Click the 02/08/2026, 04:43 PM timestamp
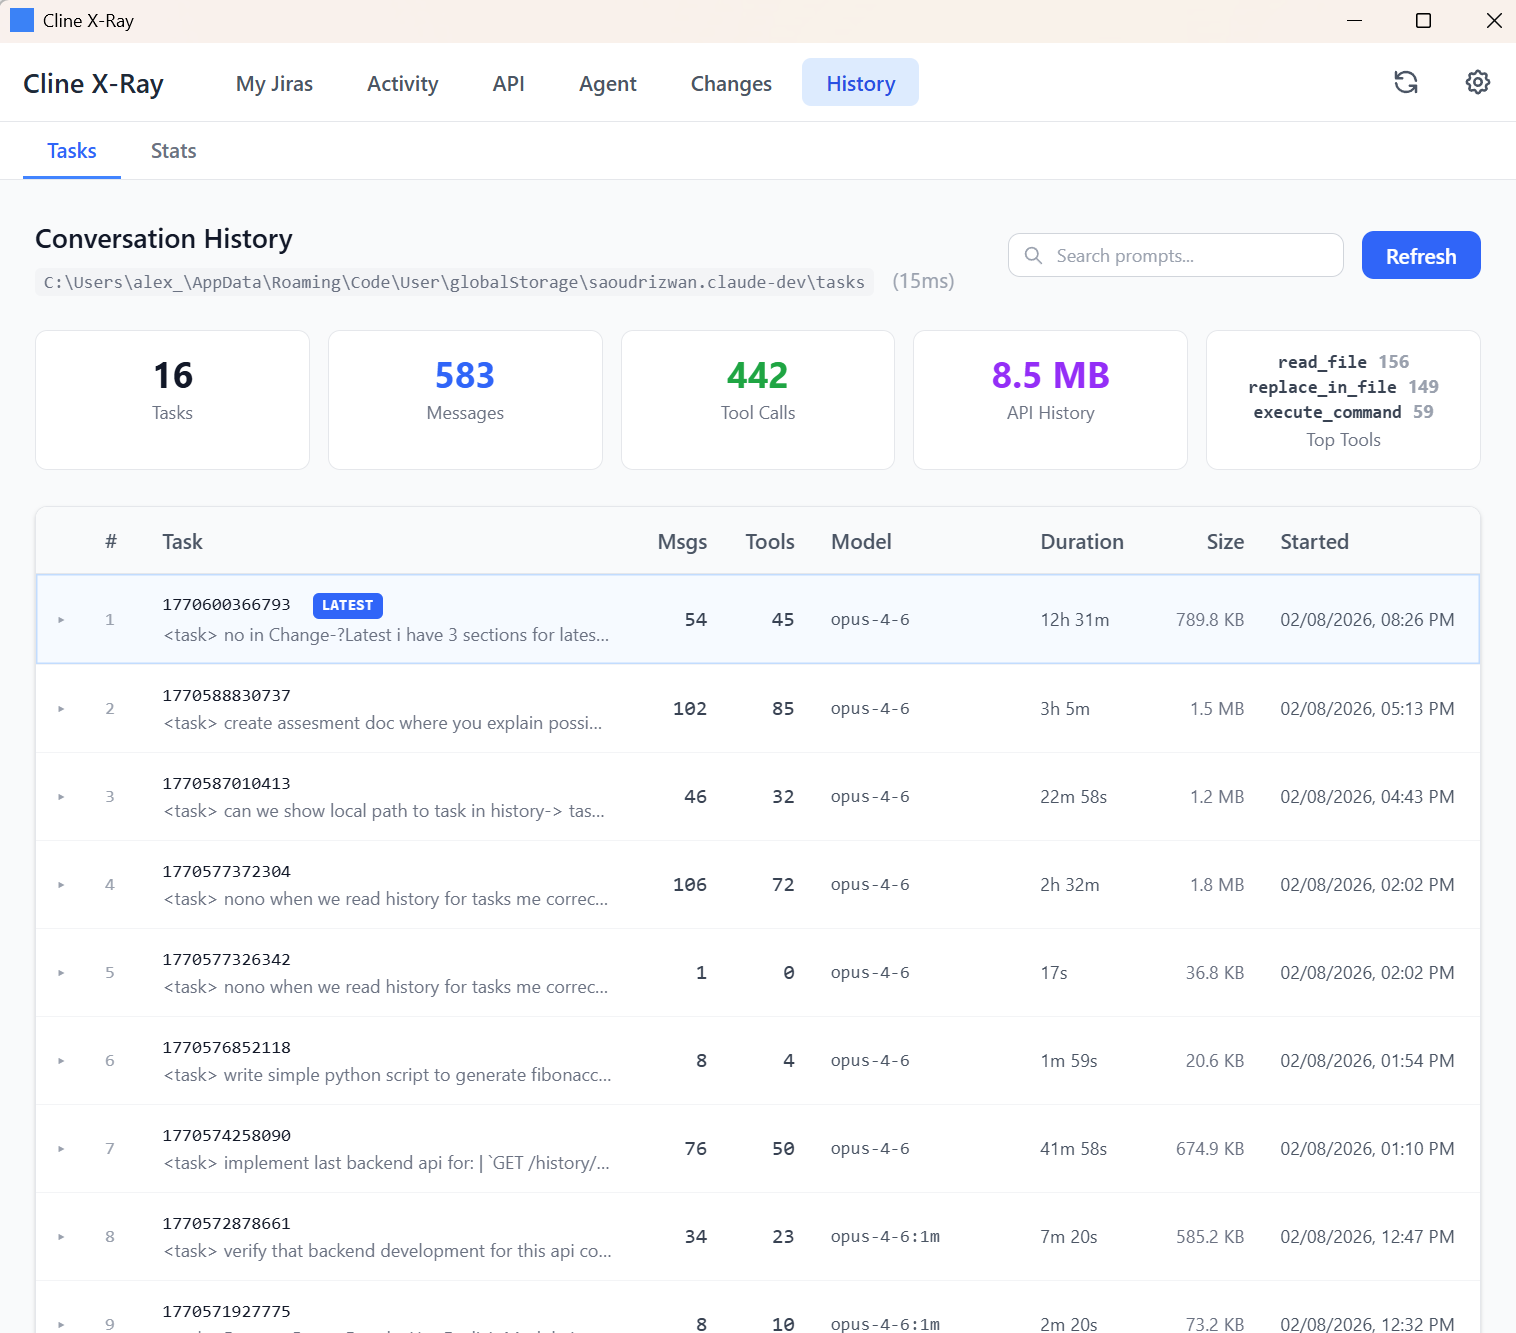 coord(1367,797)
